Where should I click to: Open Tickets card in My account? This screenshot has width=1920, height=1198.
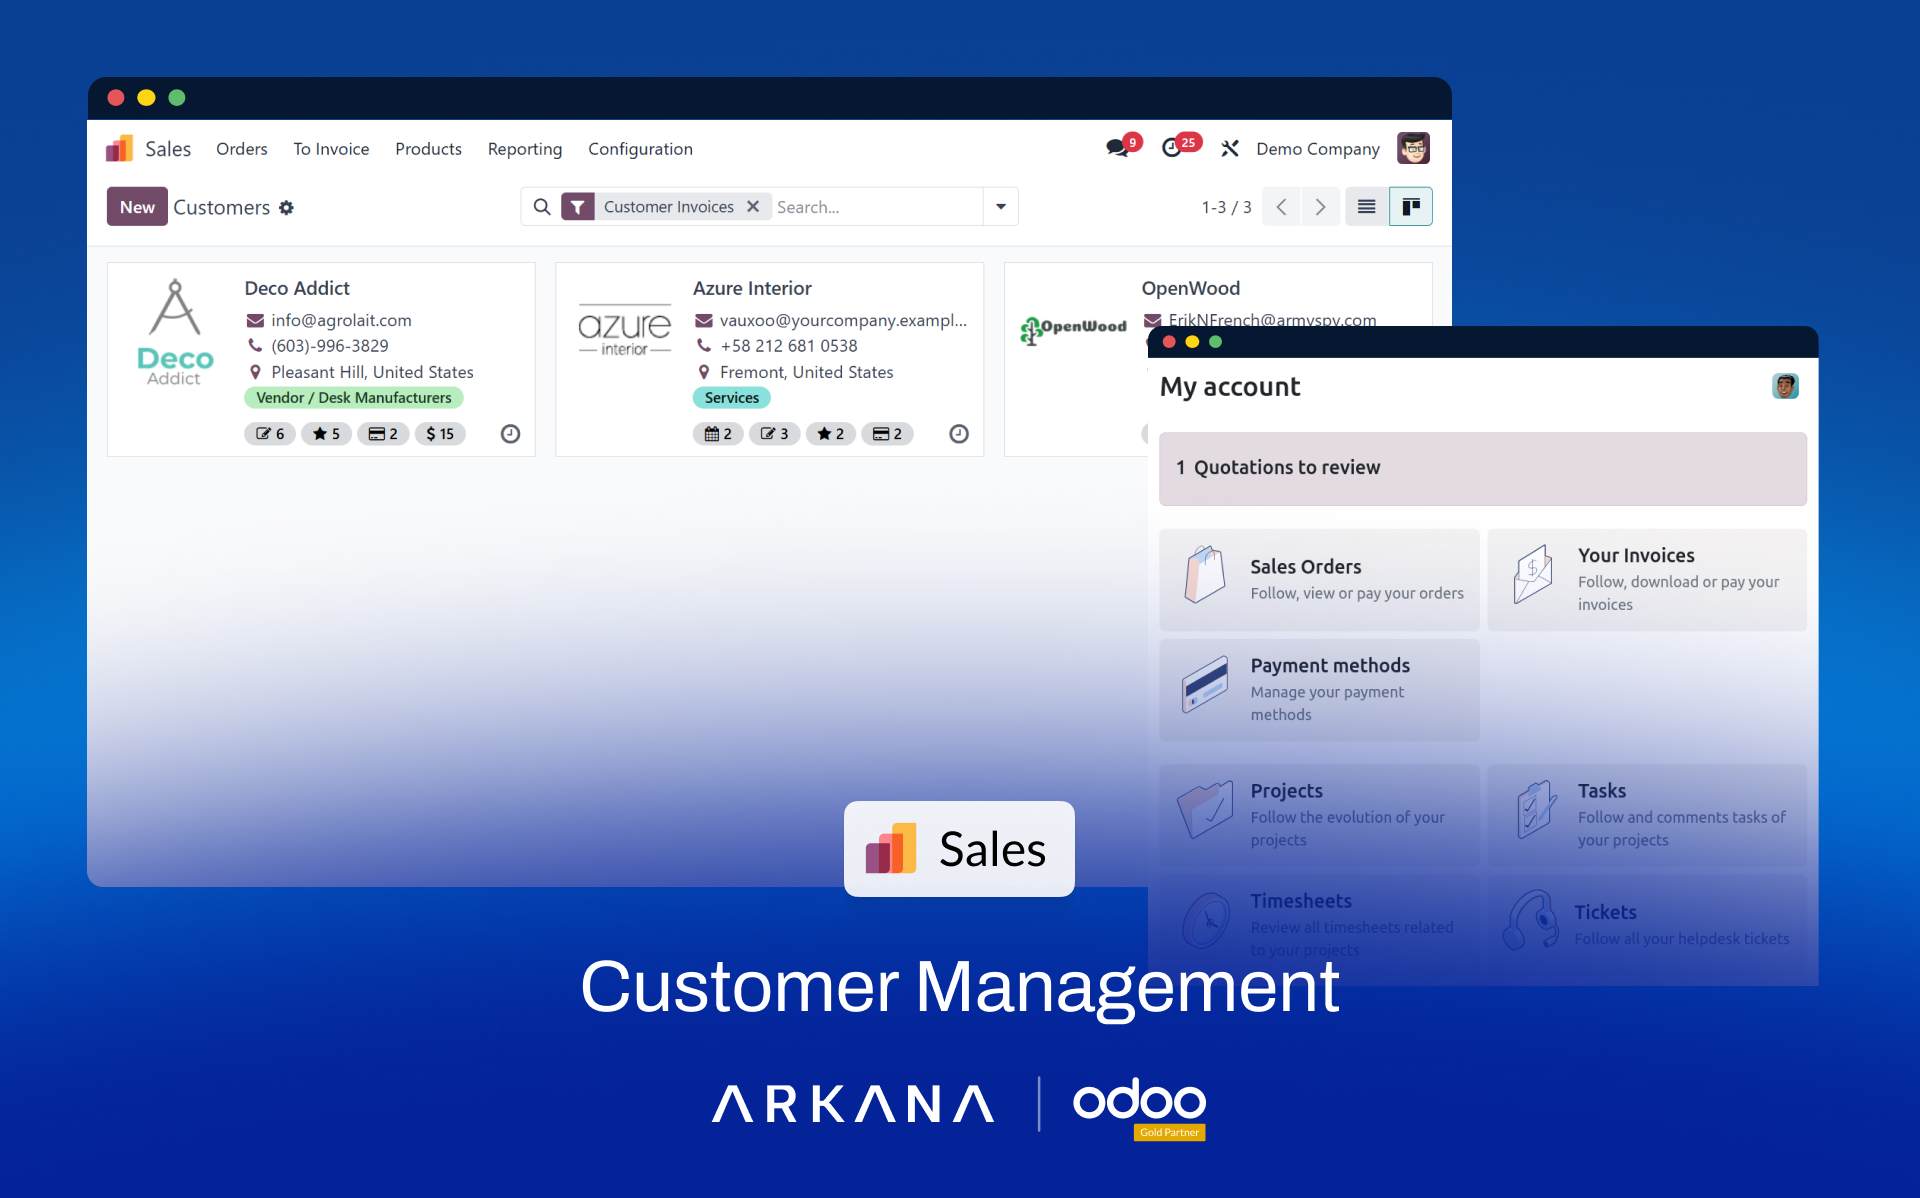[x=1647, y=925]
